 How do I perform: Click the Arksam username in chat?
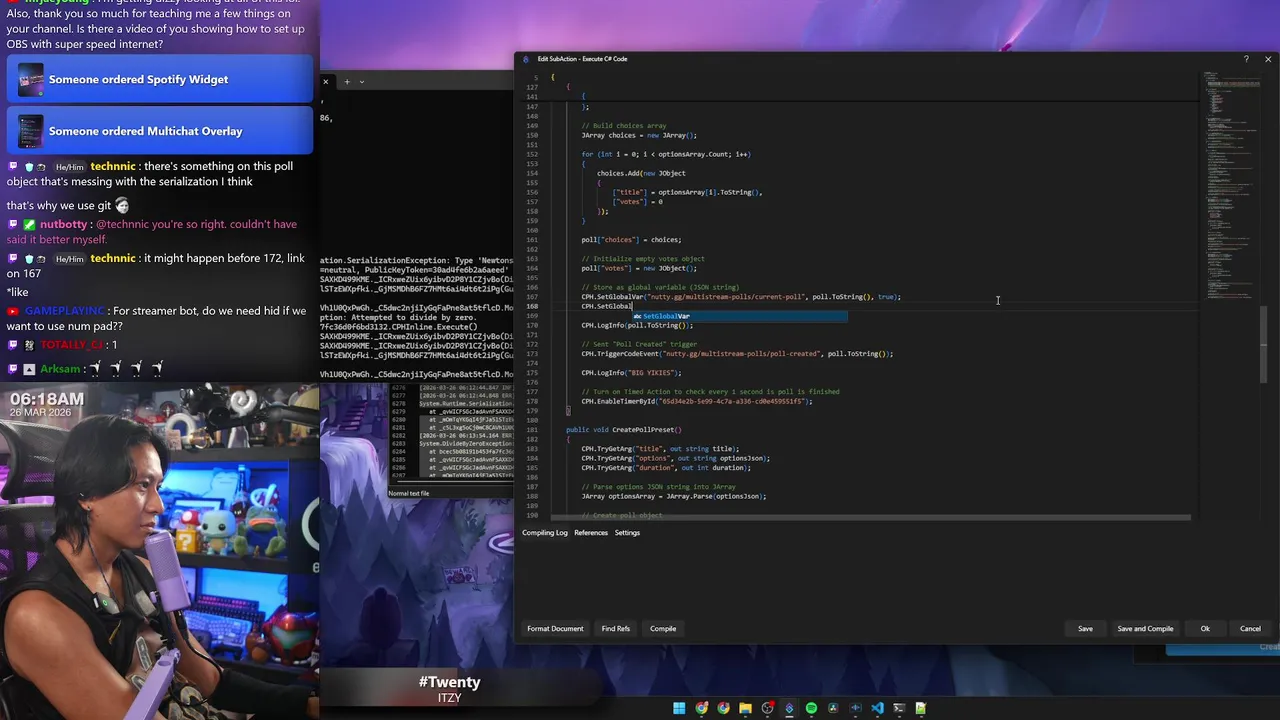61,369
